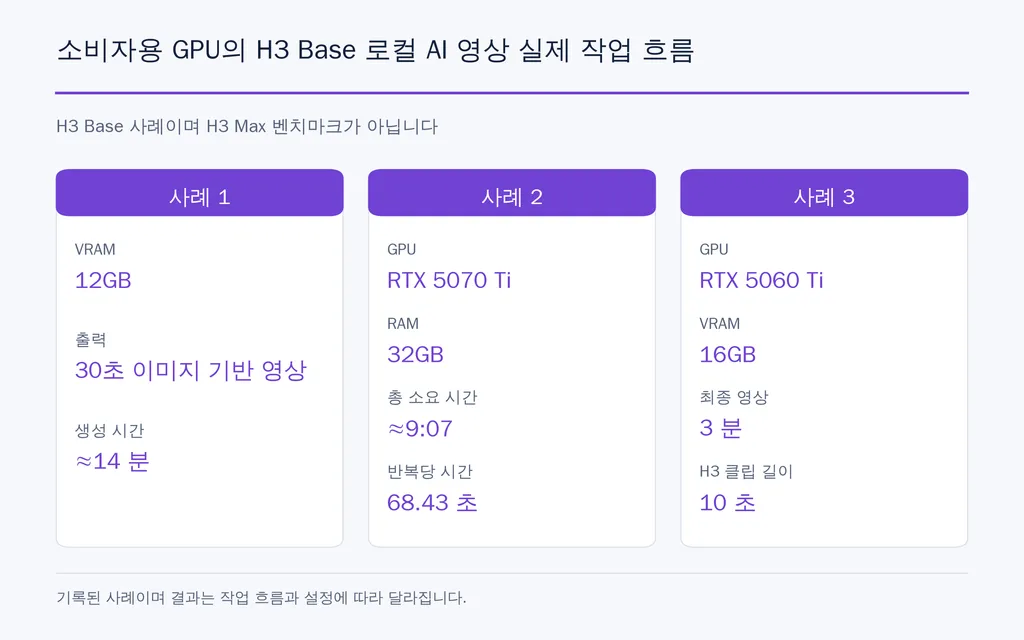The height and width of the screenshot is (640, 1024).
Task: Click the title '소비자용 GPU의 H3 Base 로컬 AI 영상 실제 작업 흐름'
Action: tap(375, 50)
